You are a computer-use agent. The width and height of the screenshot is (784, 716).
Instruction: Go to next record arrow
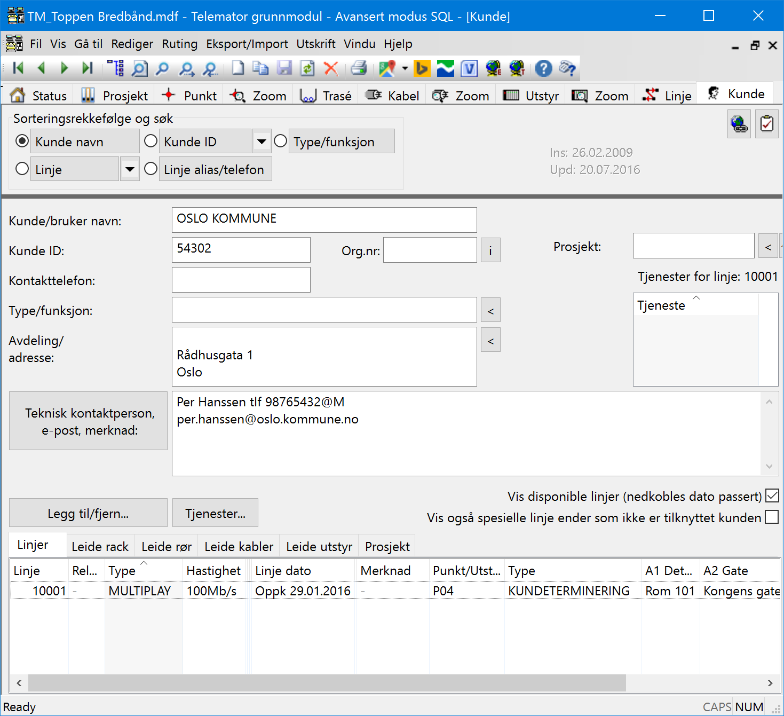64,68
